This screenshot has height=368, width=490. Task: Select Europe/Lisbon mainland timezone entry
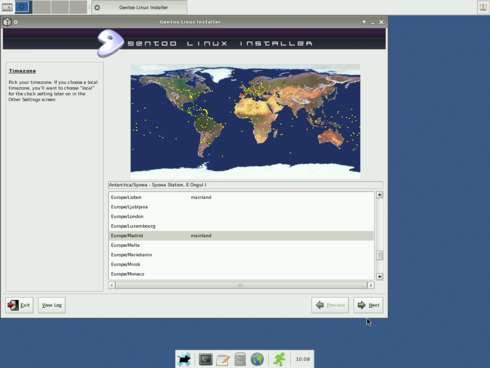[241, 197]
